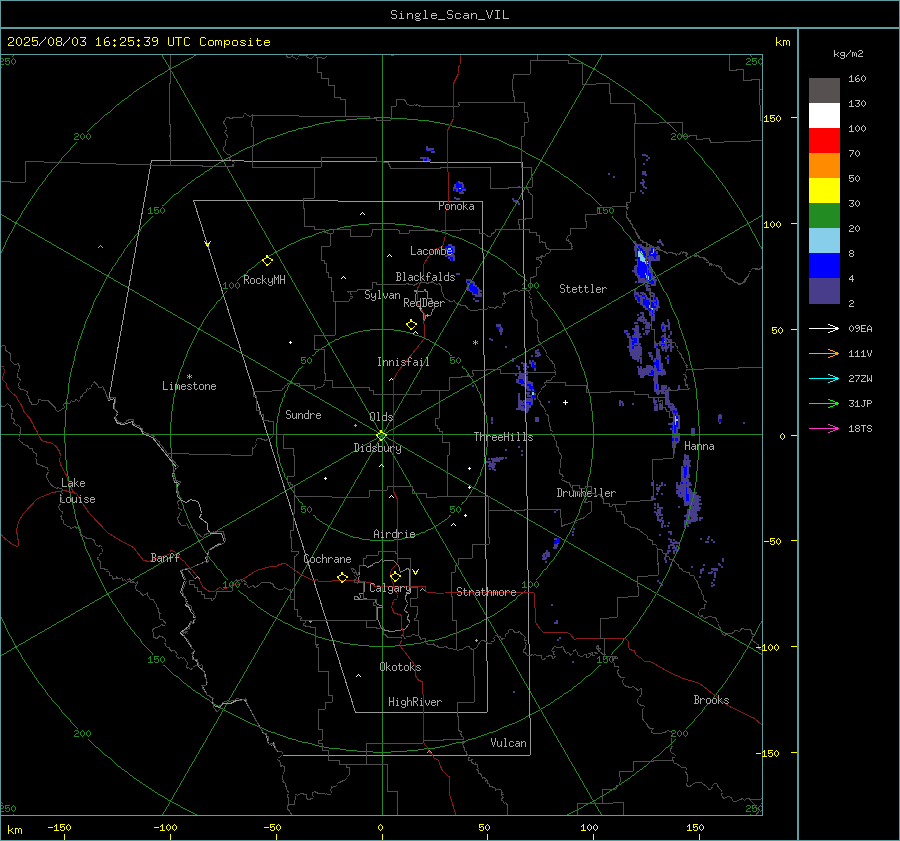
Task: Select the yellow diamond marker above Calgary label
Action: click(395, 576)
